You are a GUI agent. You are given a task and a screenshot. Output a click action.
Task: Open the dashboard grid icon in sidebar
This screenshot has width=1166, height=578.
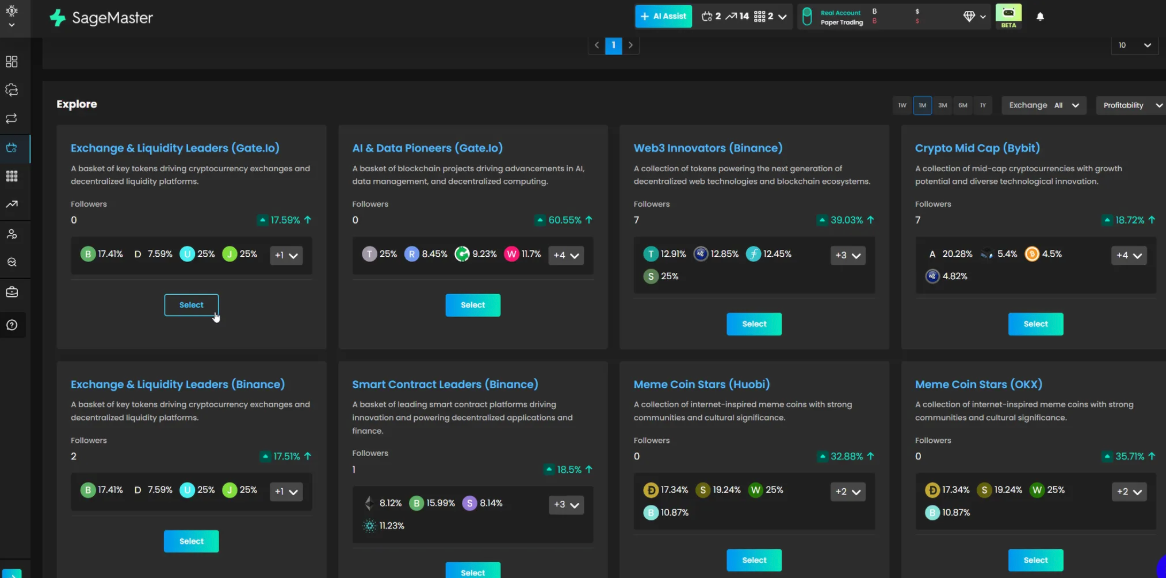(x=11, y=62)
